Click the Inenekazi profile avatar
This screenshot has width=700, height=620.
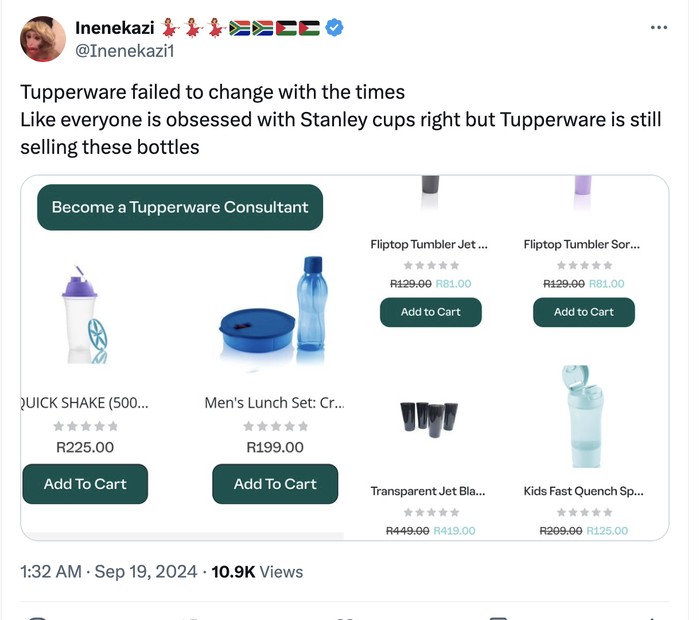(x=43, y=39)
